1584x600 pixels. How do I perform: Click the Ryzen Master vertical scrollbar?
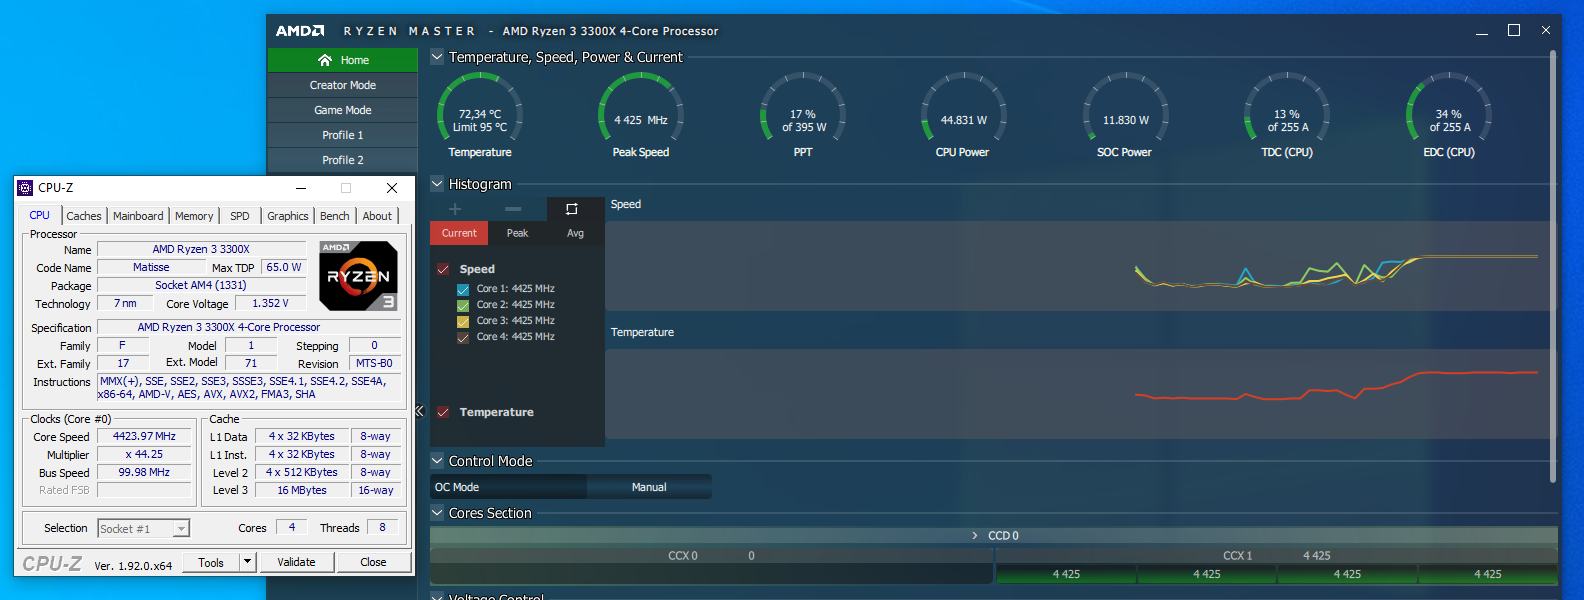[1553, 268]
